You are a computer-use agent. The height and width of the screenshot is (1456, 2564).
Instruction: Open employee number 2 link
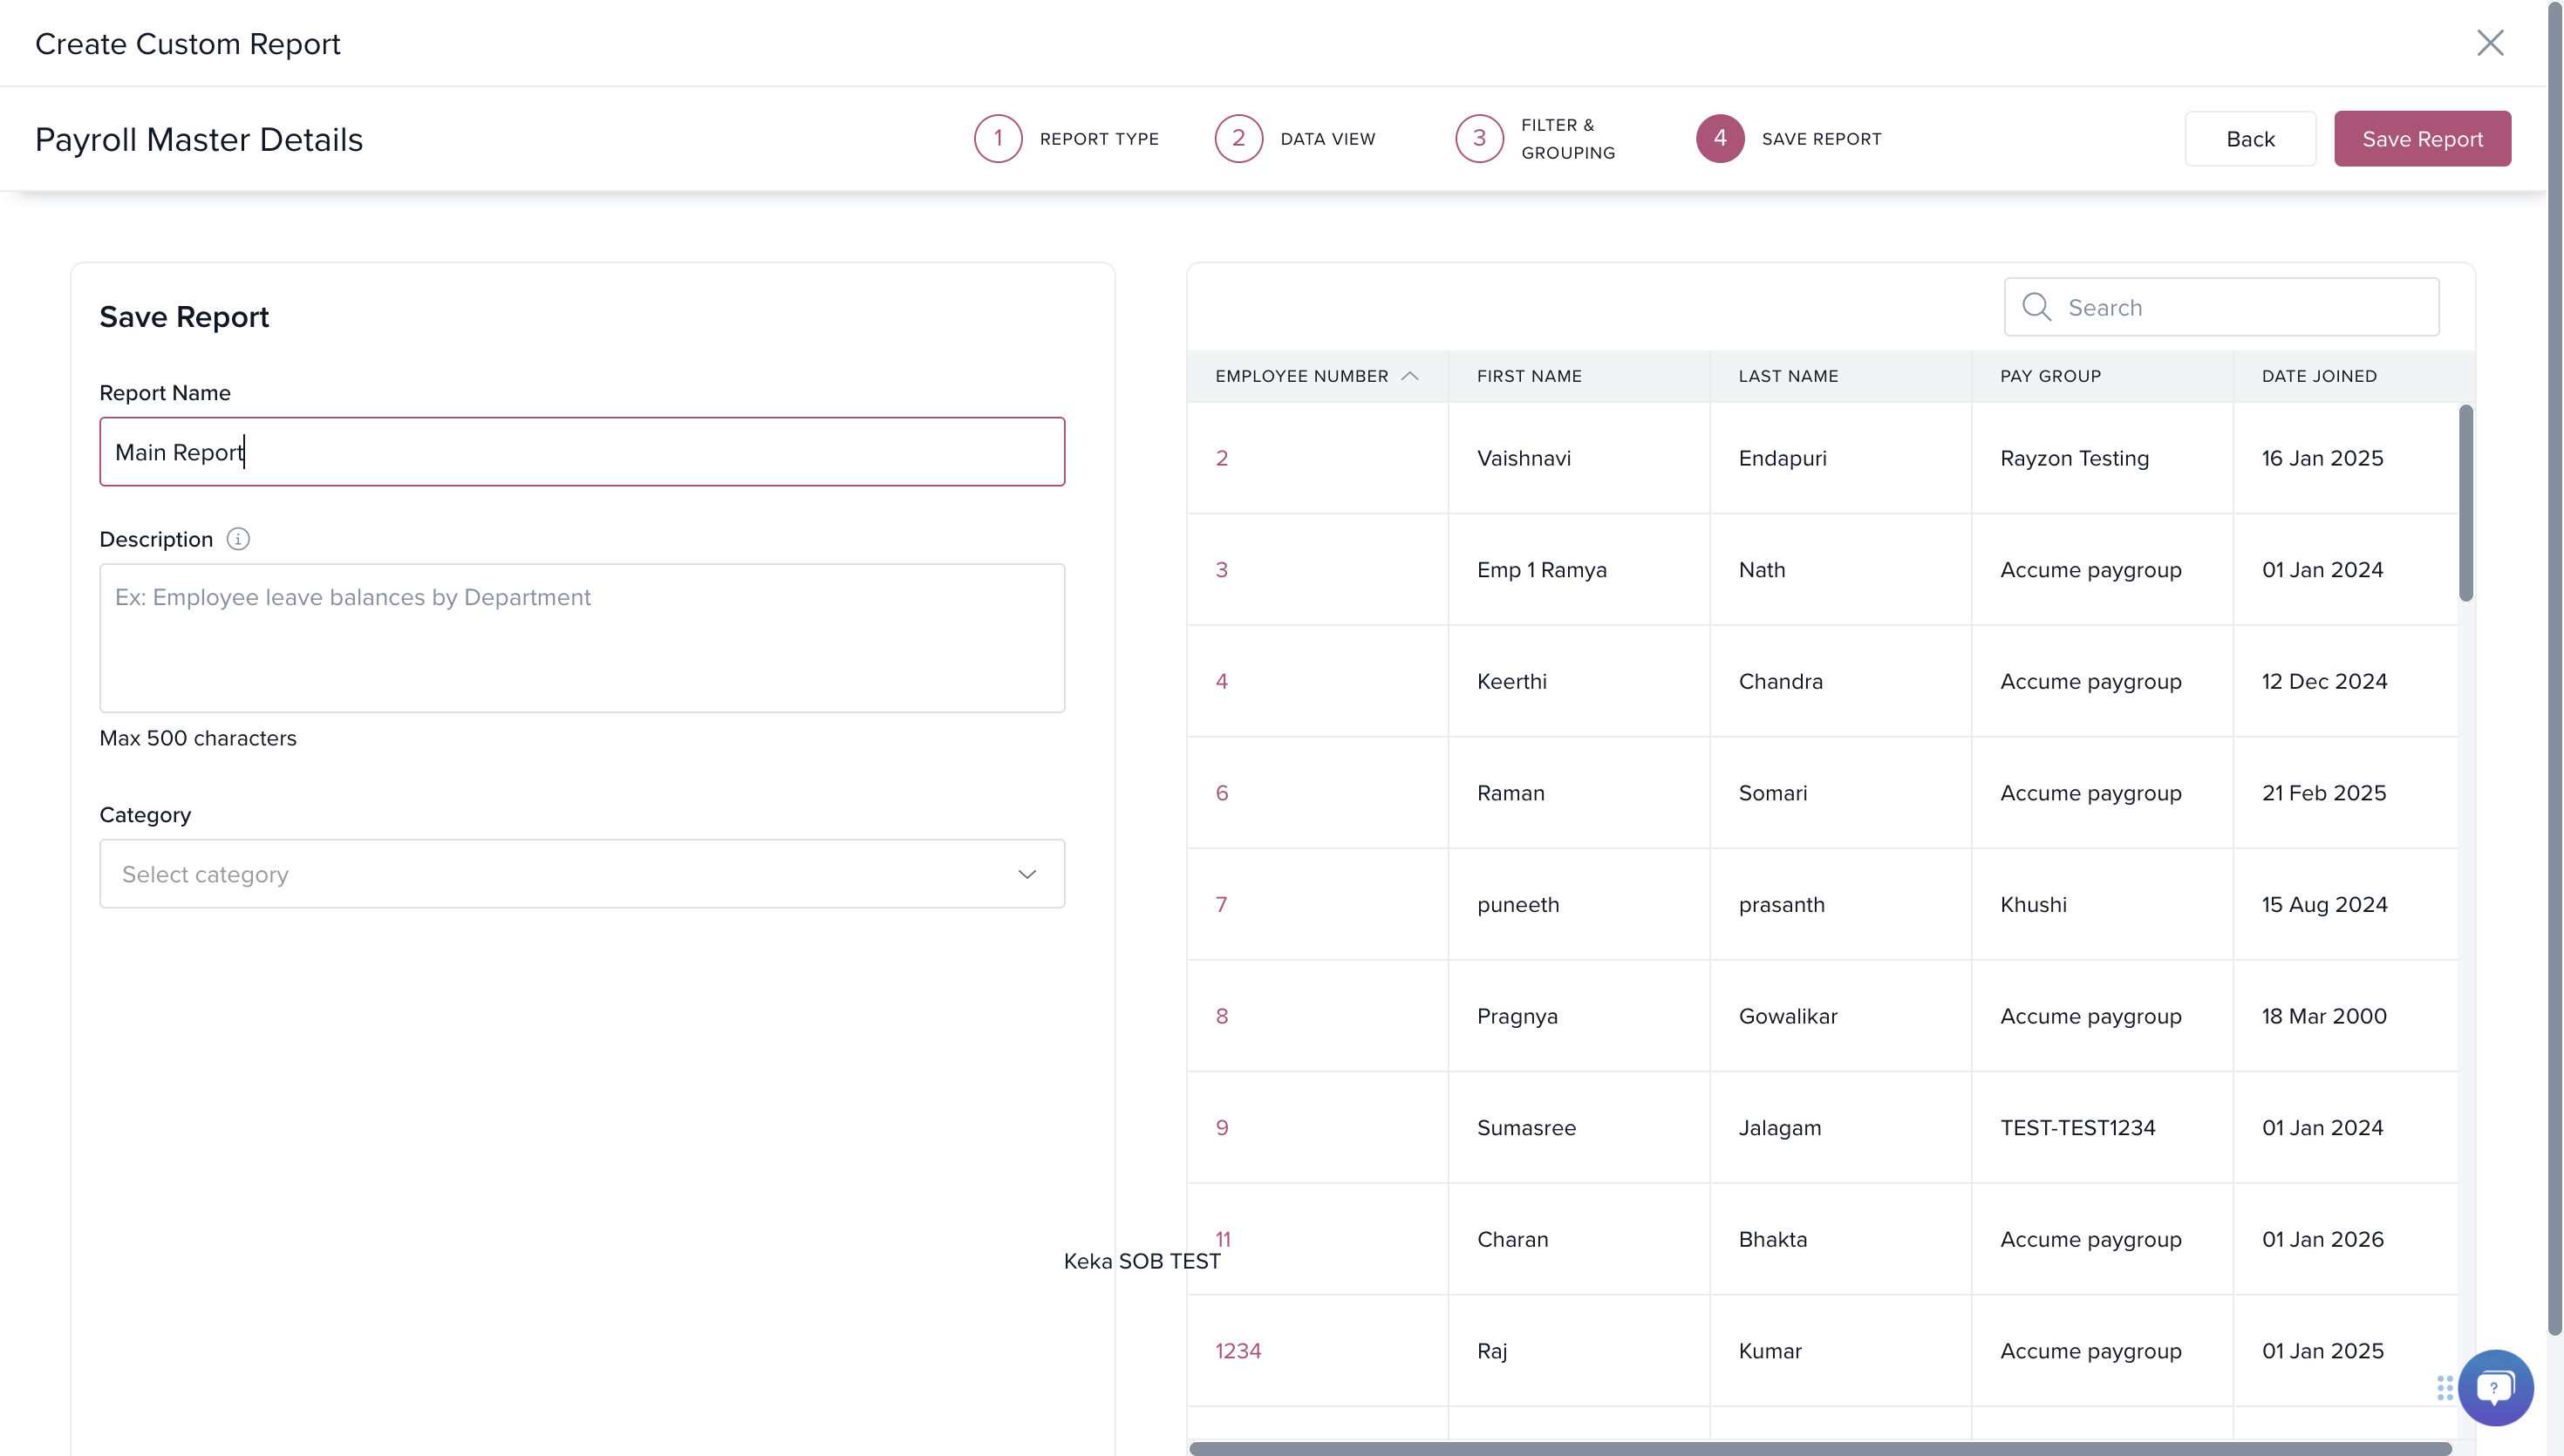click(1221, 458)
